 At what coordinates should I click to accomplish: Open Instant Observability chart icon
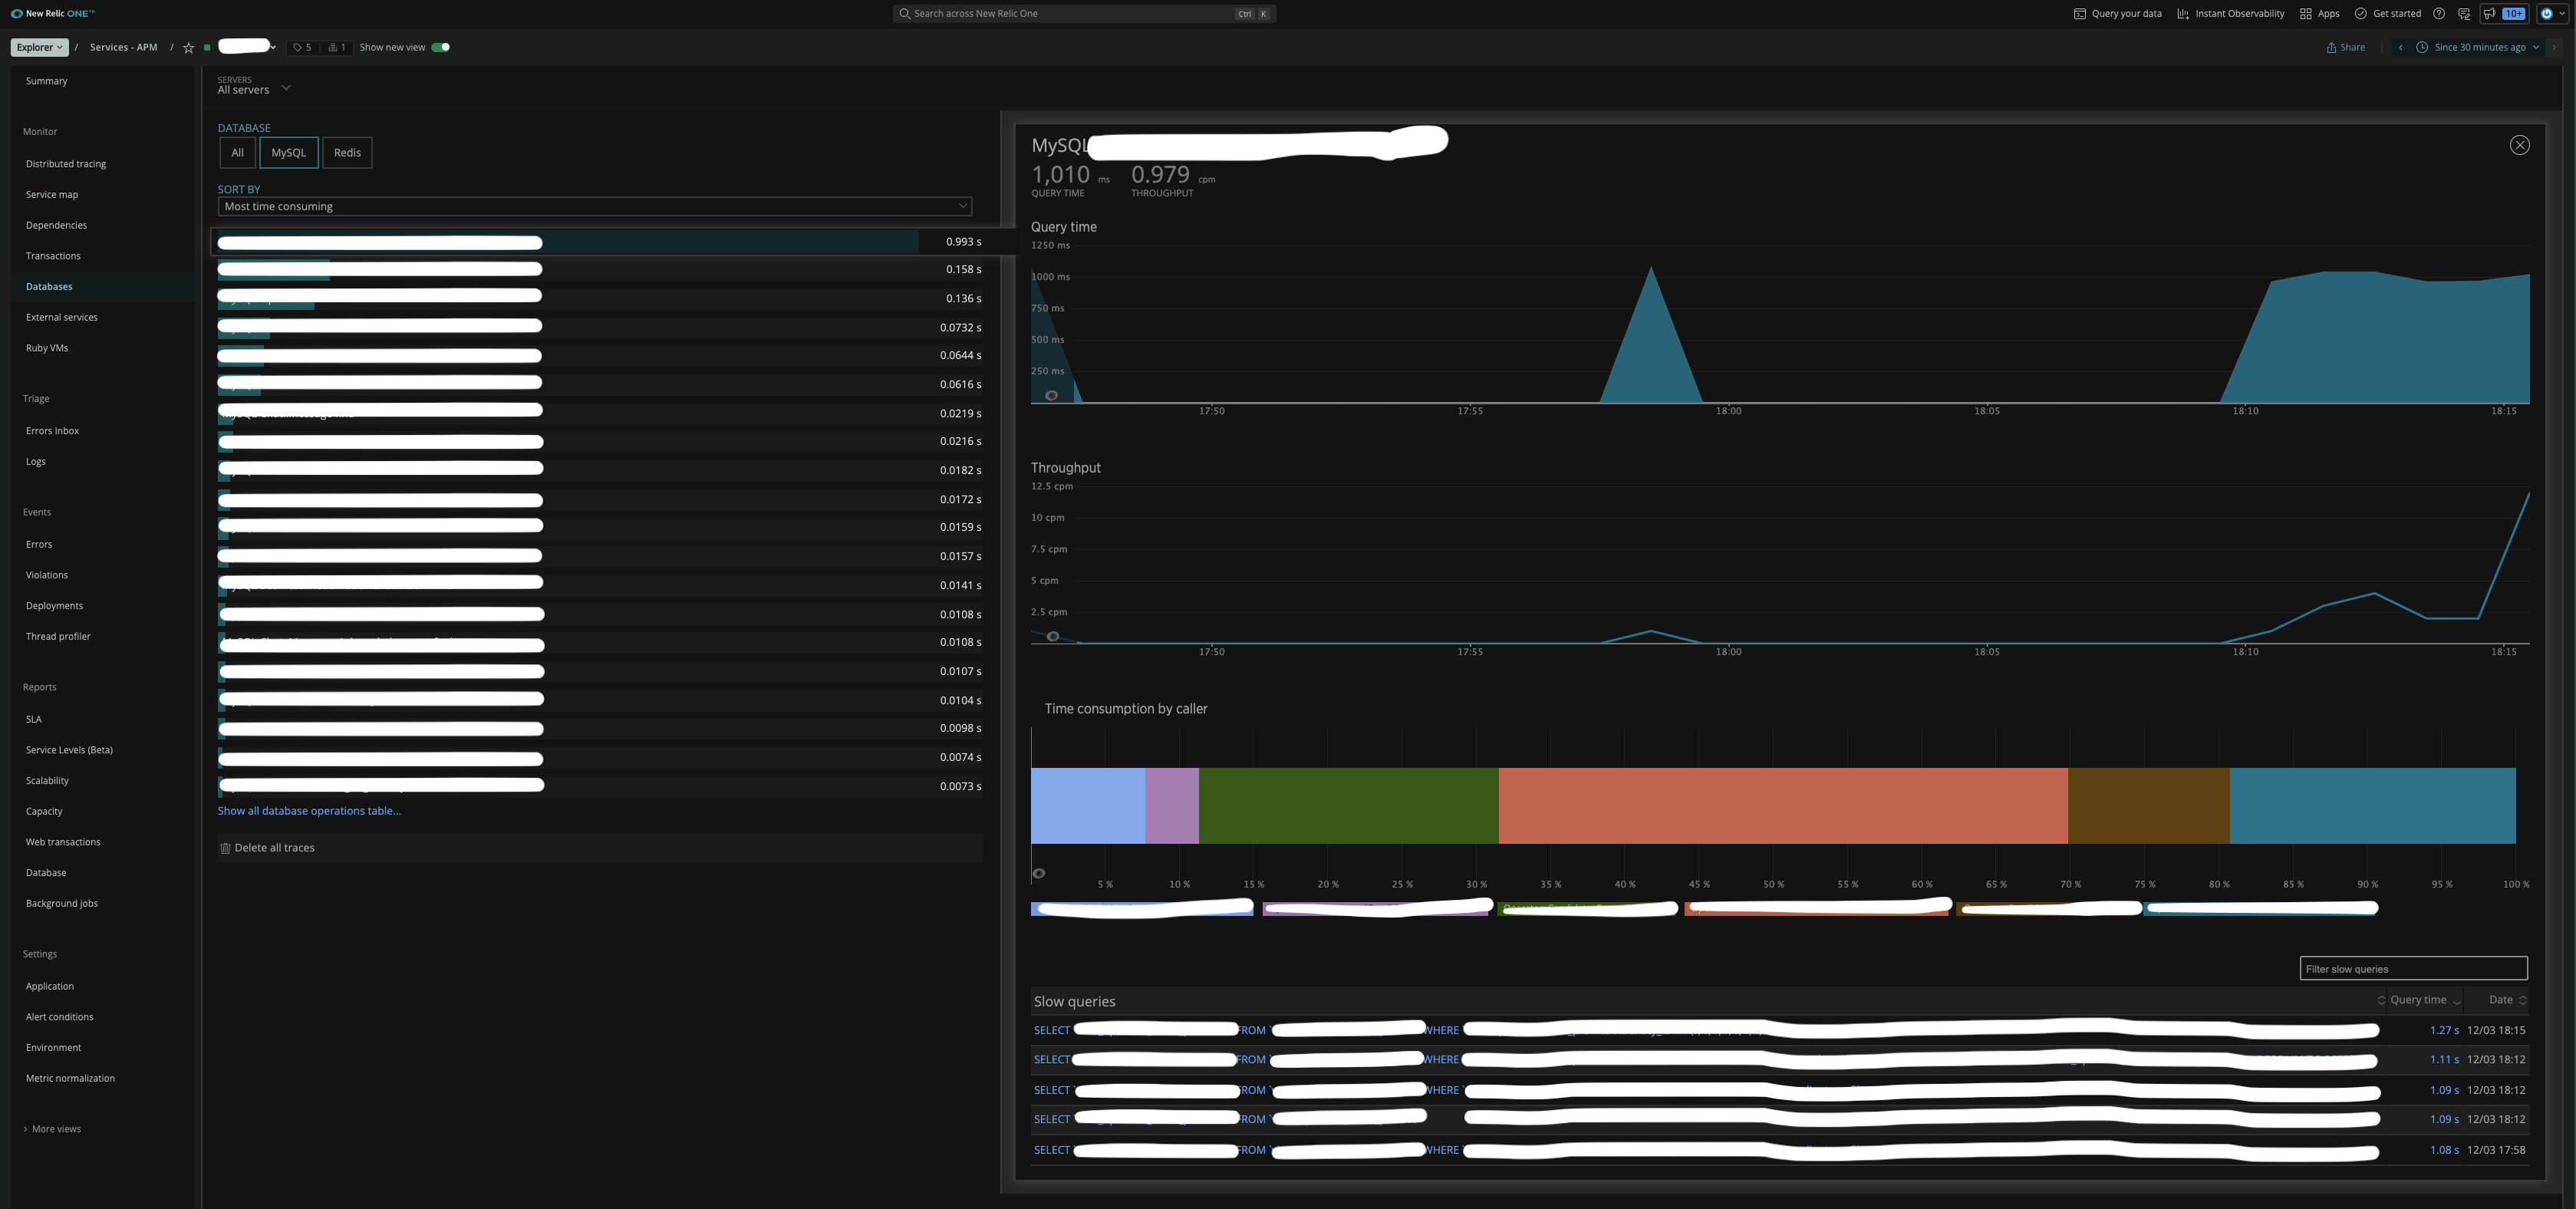[x=2183, y=14]
